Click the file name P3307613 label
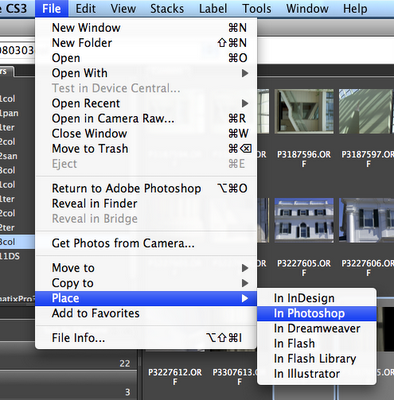 [x=235, y=377]
